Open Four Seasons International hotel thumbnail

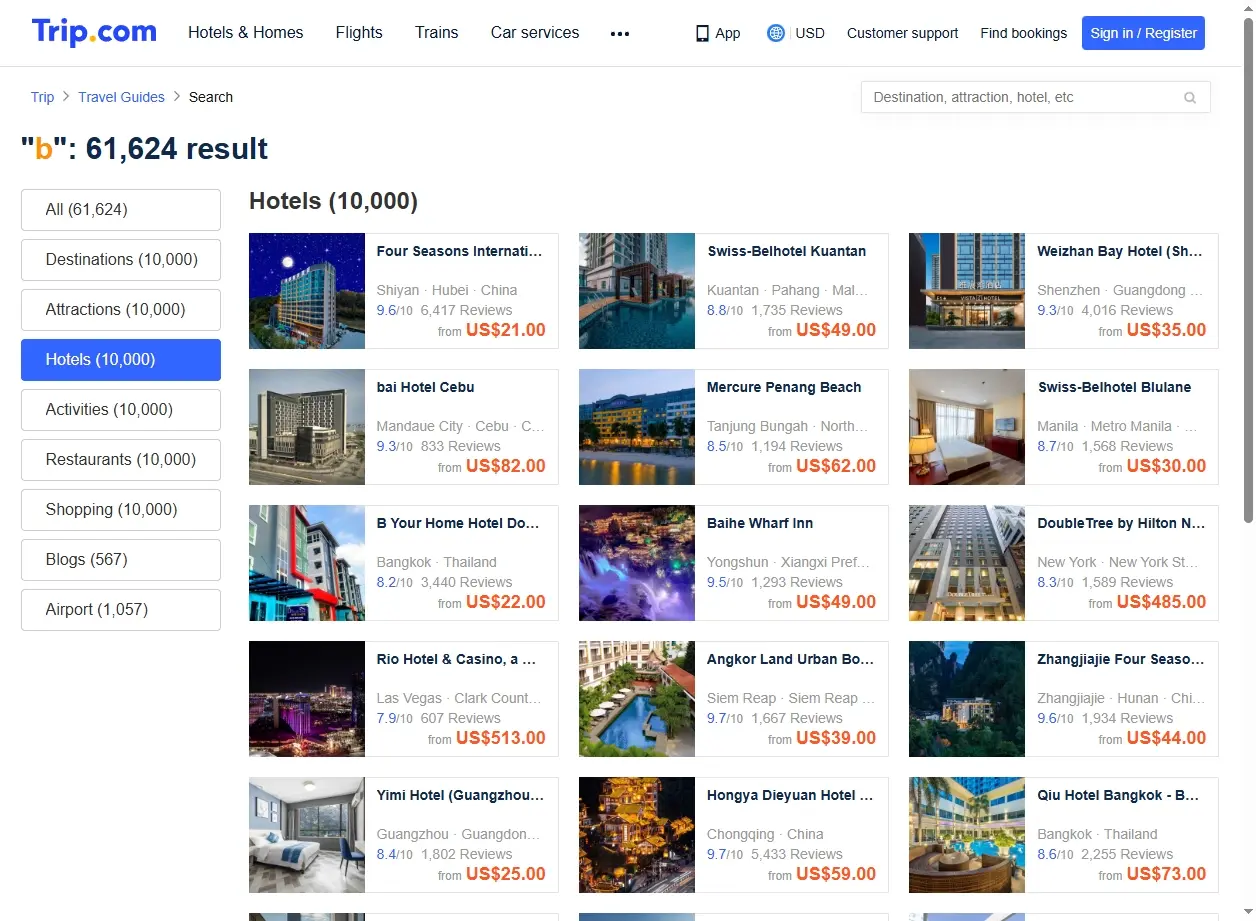[x=307, y=291]
